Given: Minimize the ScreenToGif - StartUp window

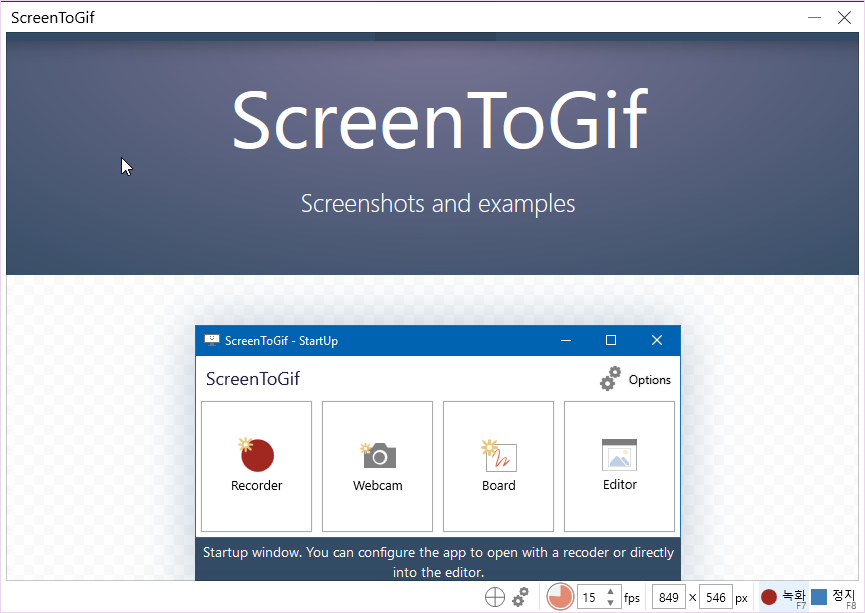Looking at the screenshot, I should click(x=566, y=340).
